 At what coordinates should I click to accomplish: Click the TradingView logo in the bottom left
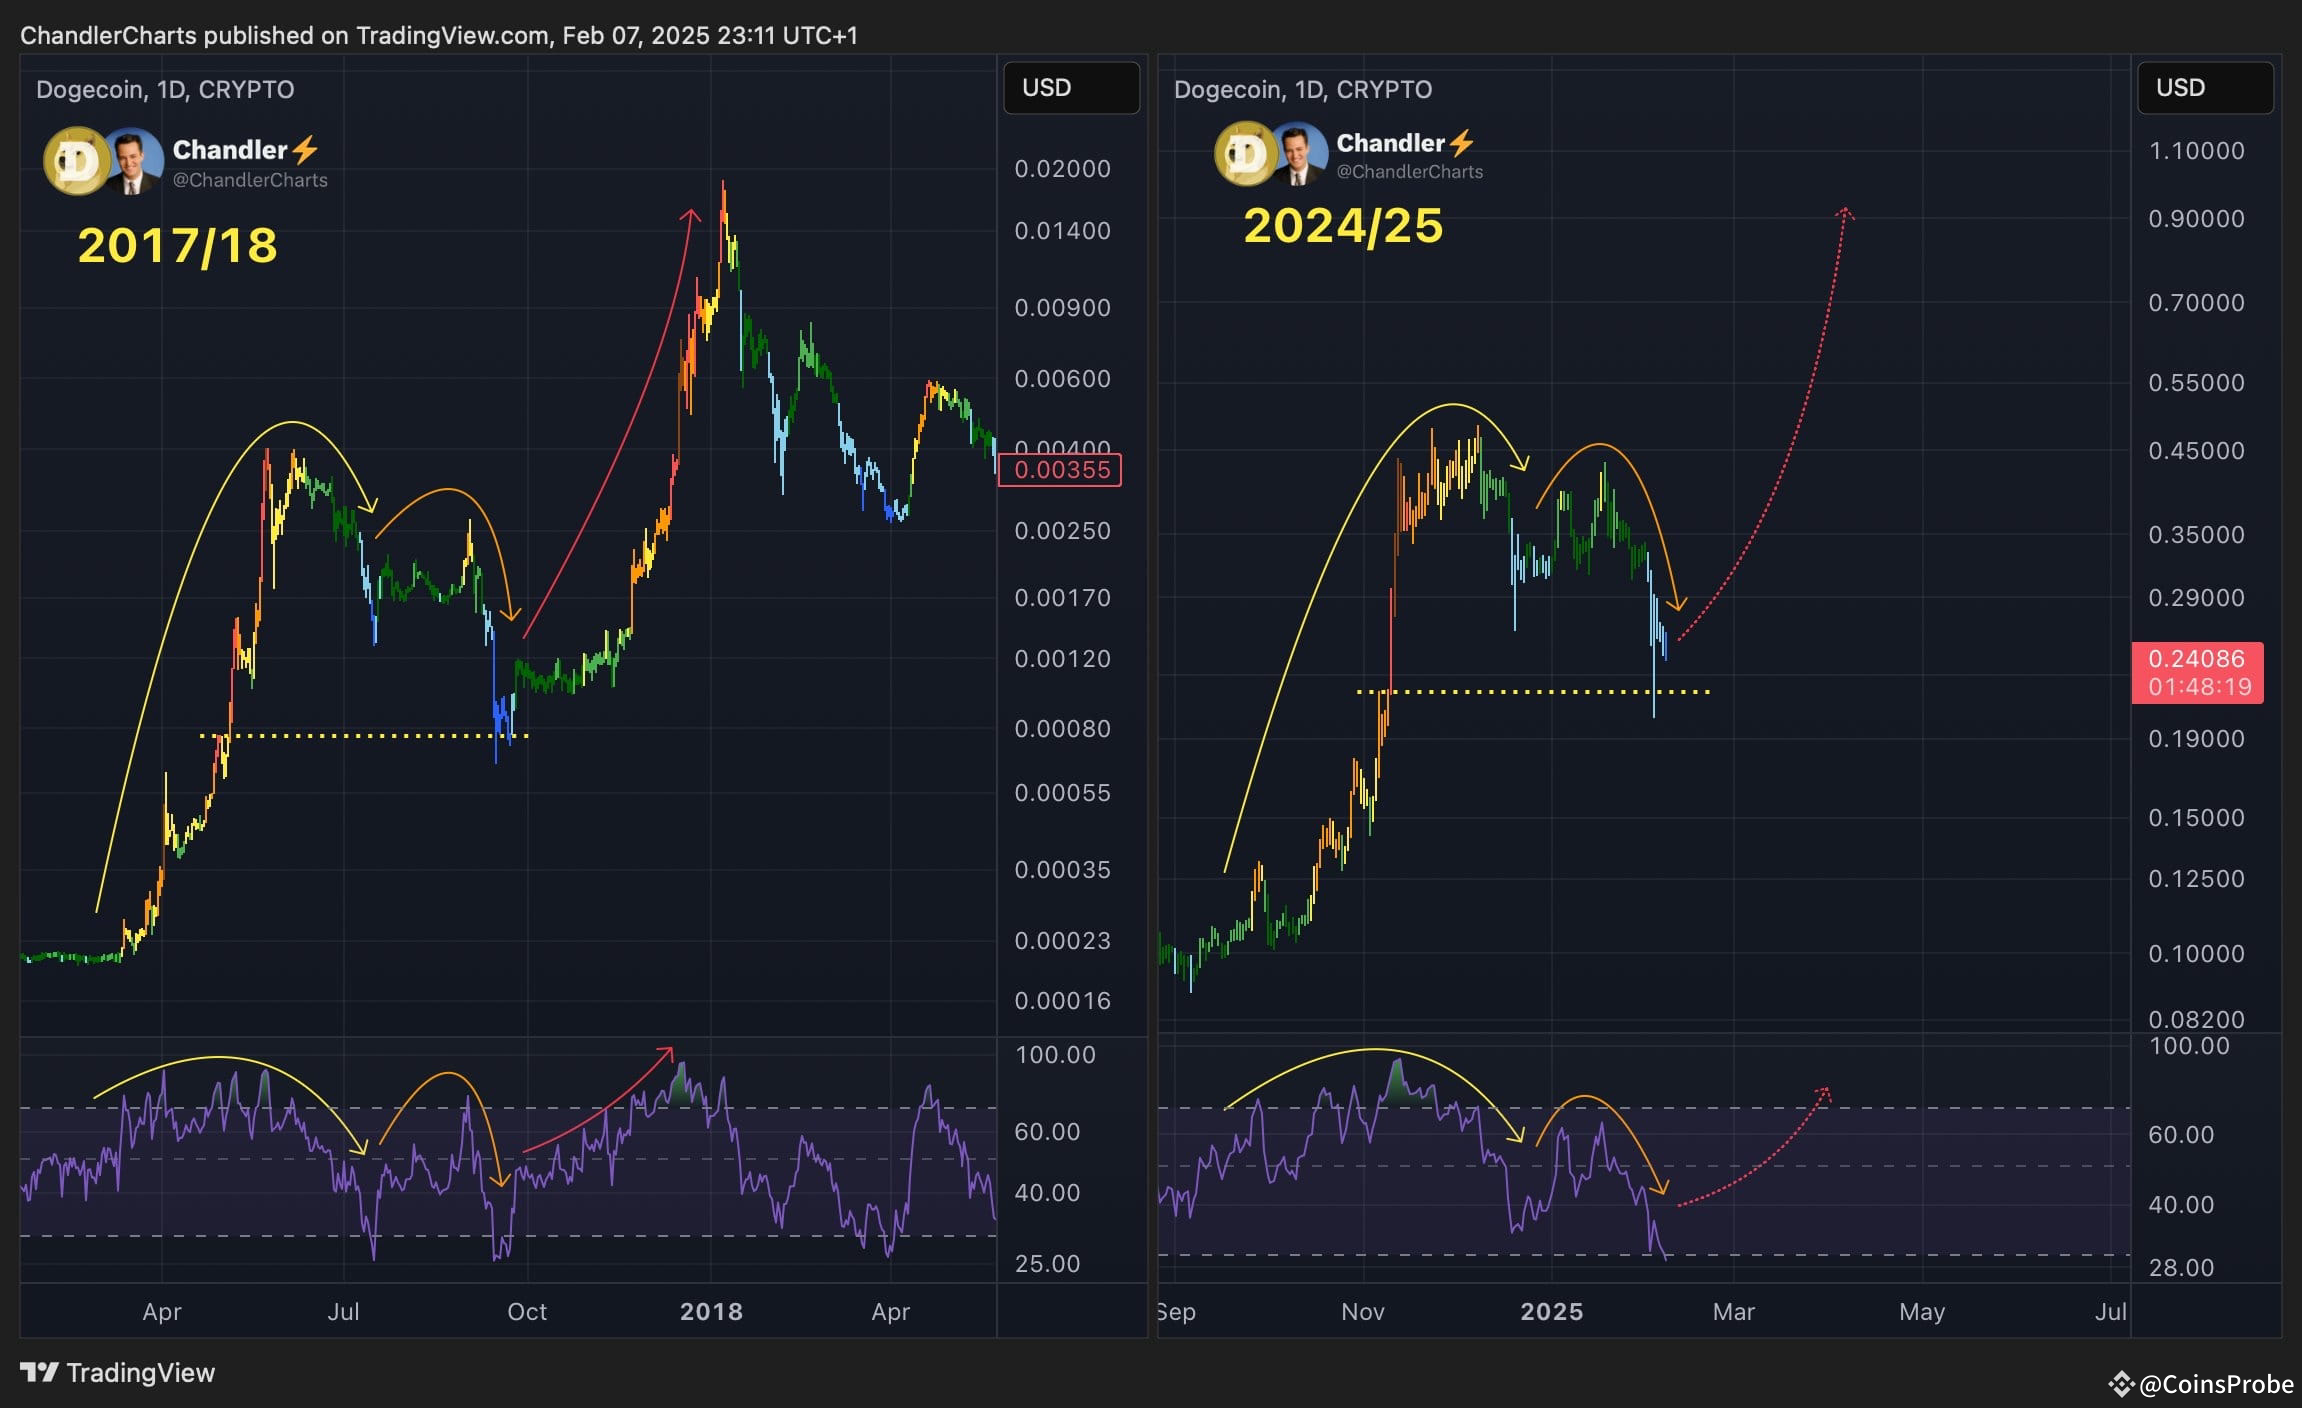tap(40, 1372)
